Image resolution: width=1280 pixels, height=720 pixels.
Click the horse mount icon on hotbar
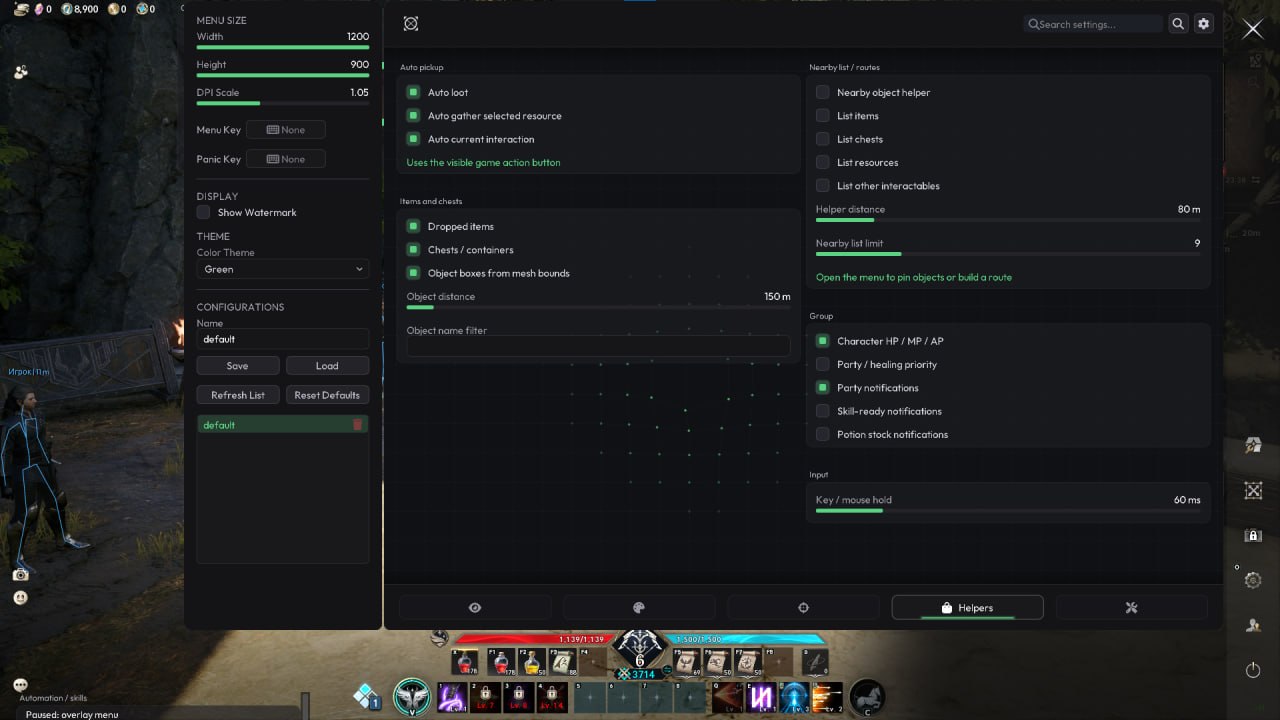[866, 696]
